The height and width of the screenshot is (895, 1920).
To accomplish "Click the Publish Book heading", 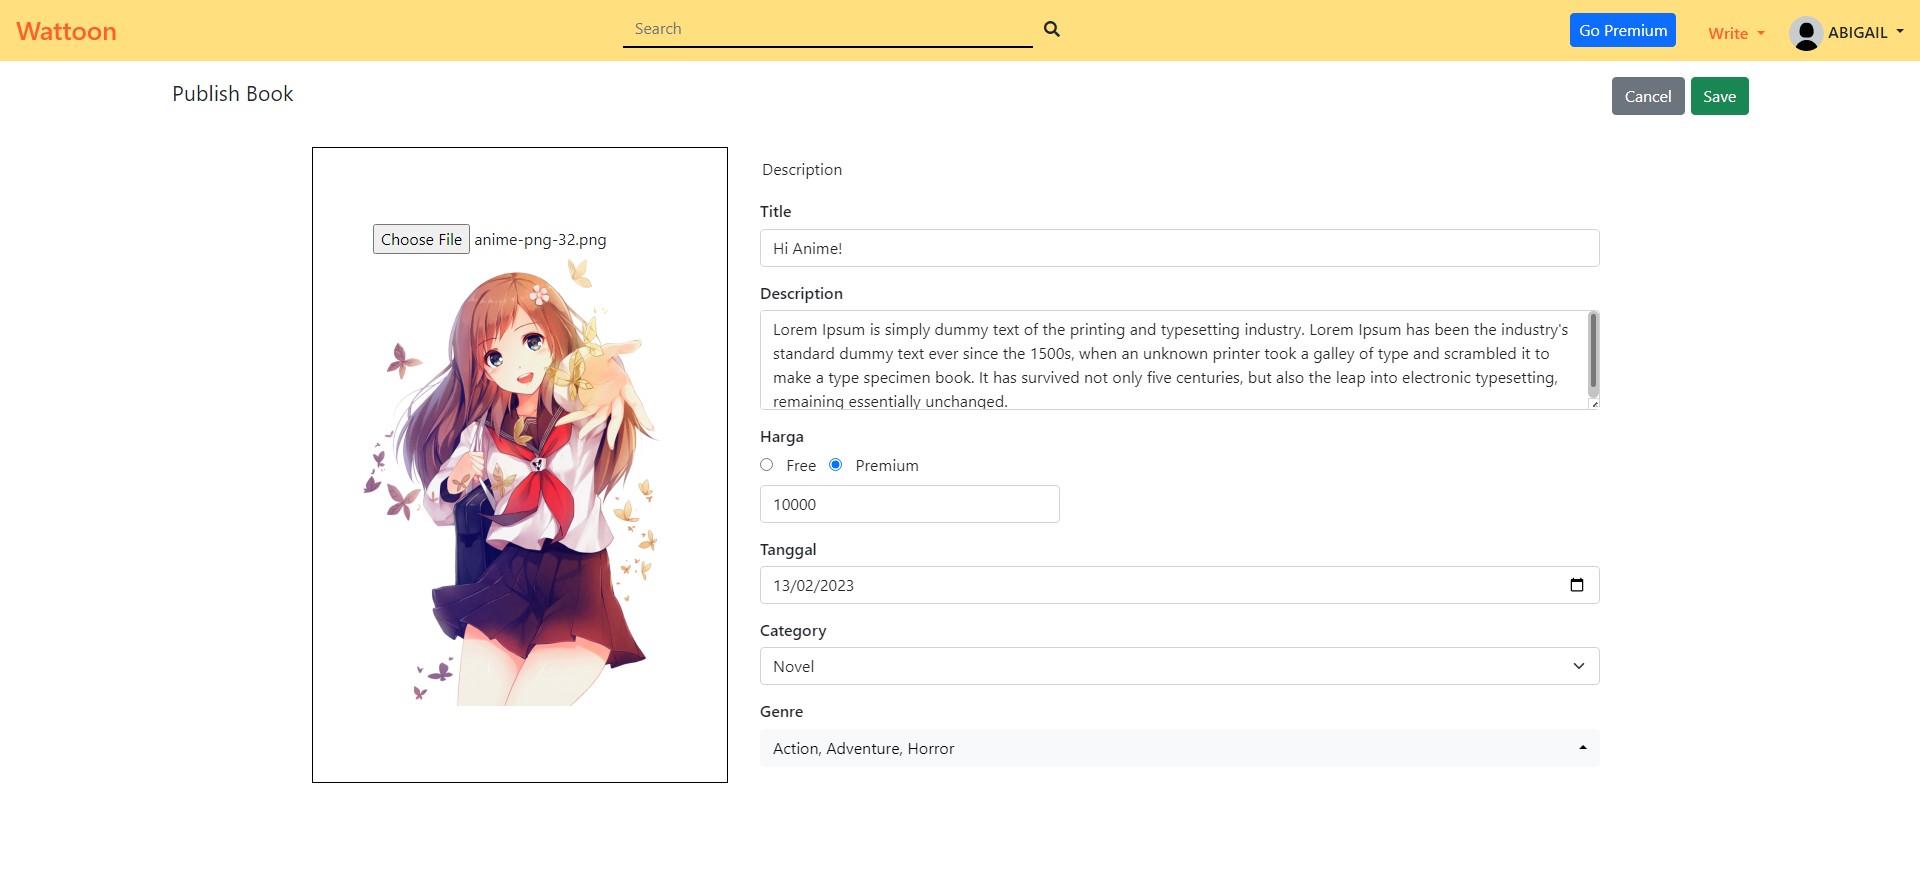I will [x=233, y=94].
